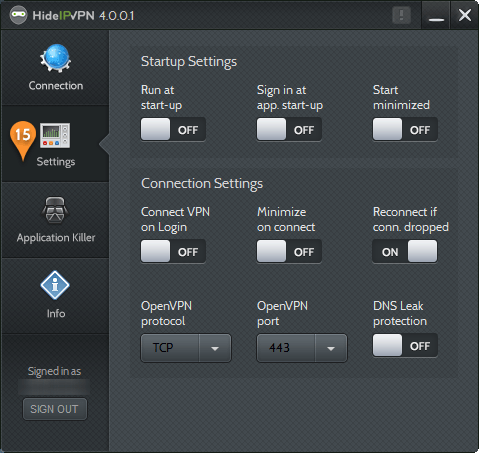Click the HideIPVPN 4.0.0.1 title text
This screenshot has height=453, width=479.
tap(83, 16)
